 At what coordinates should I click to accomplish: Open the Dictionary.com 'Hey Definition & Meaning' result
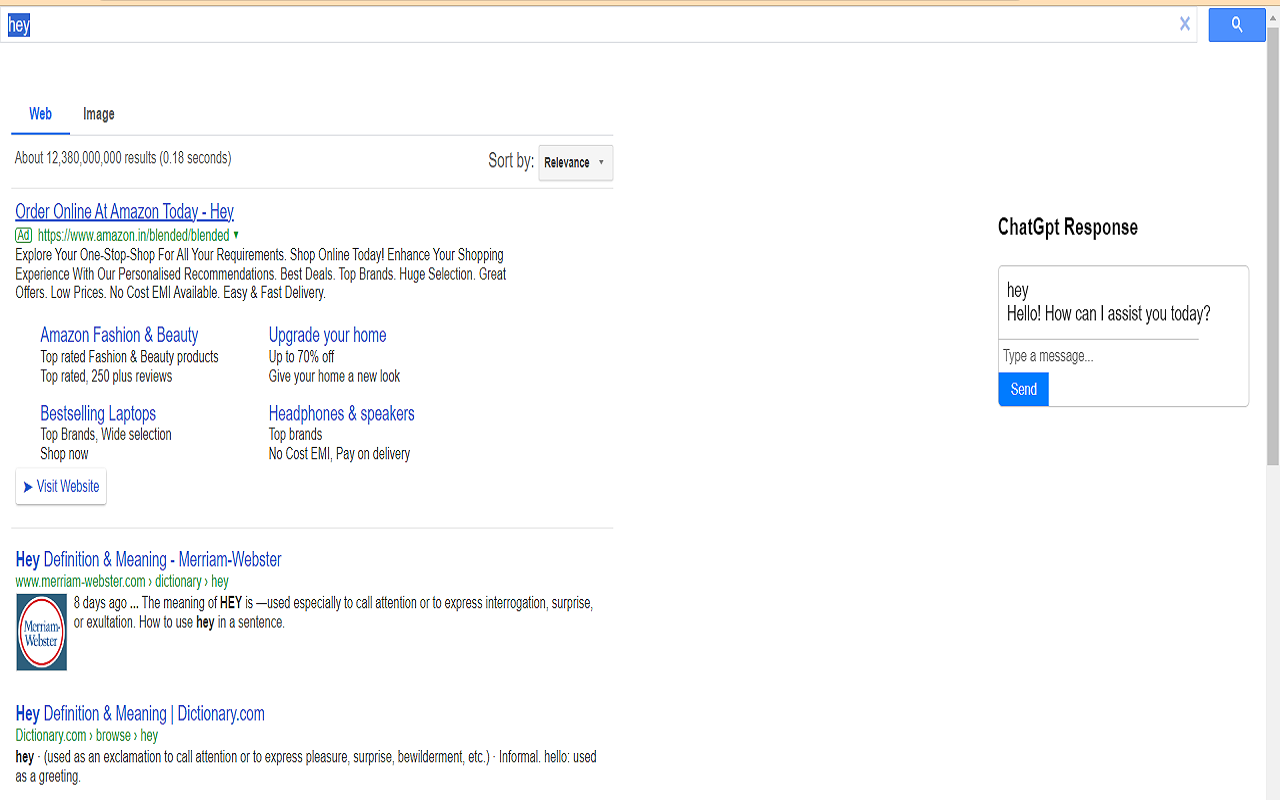click(139, 713)
